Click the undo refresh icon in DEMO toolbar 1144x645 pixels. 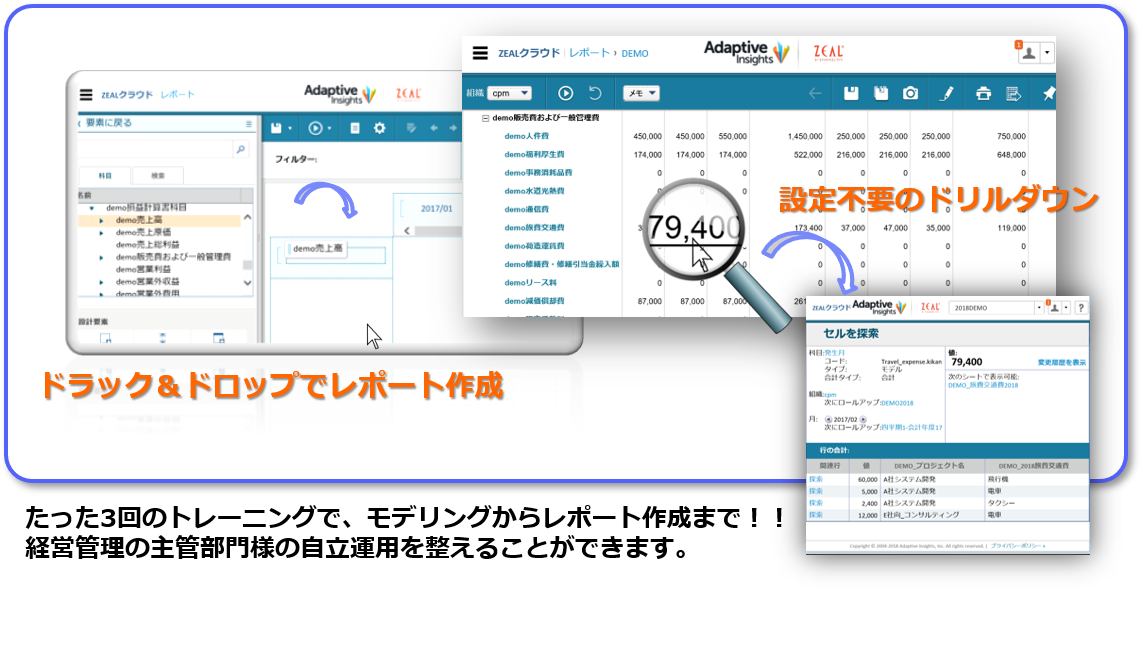pos(595,93)
